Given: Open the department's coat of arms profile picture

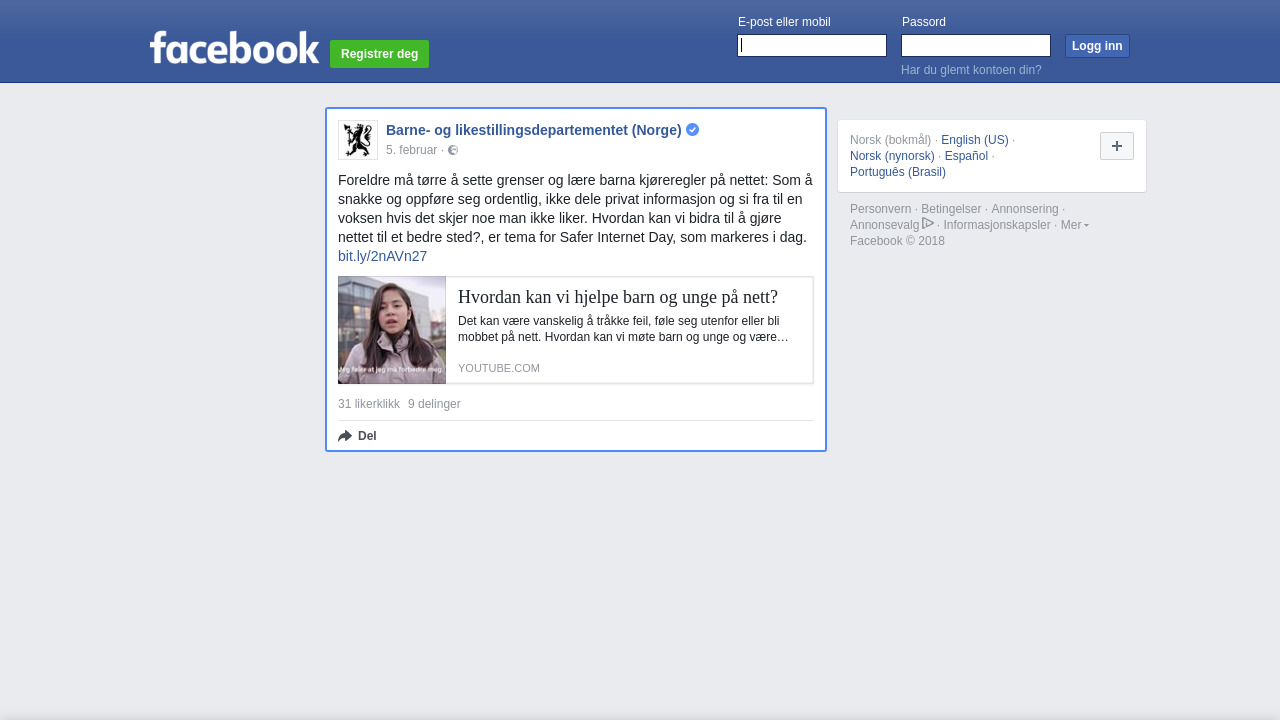Looking at the screenshot, I should 358,140.
